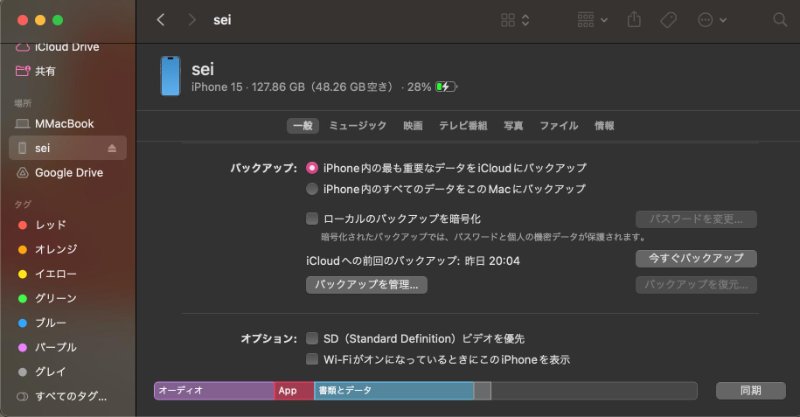Select sei device in sidebar
The width and height of the screenshot is (800, 417).
point(68,148)
